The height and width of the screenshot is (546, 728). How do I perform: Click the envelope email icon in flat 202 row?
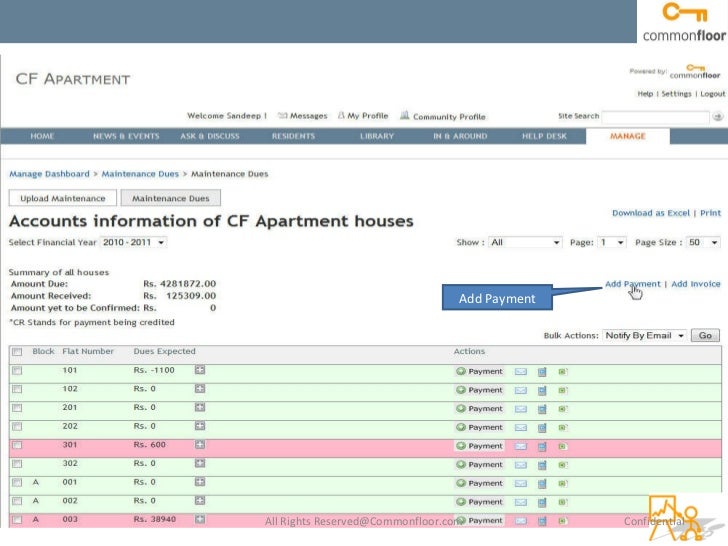coord(521,428)
